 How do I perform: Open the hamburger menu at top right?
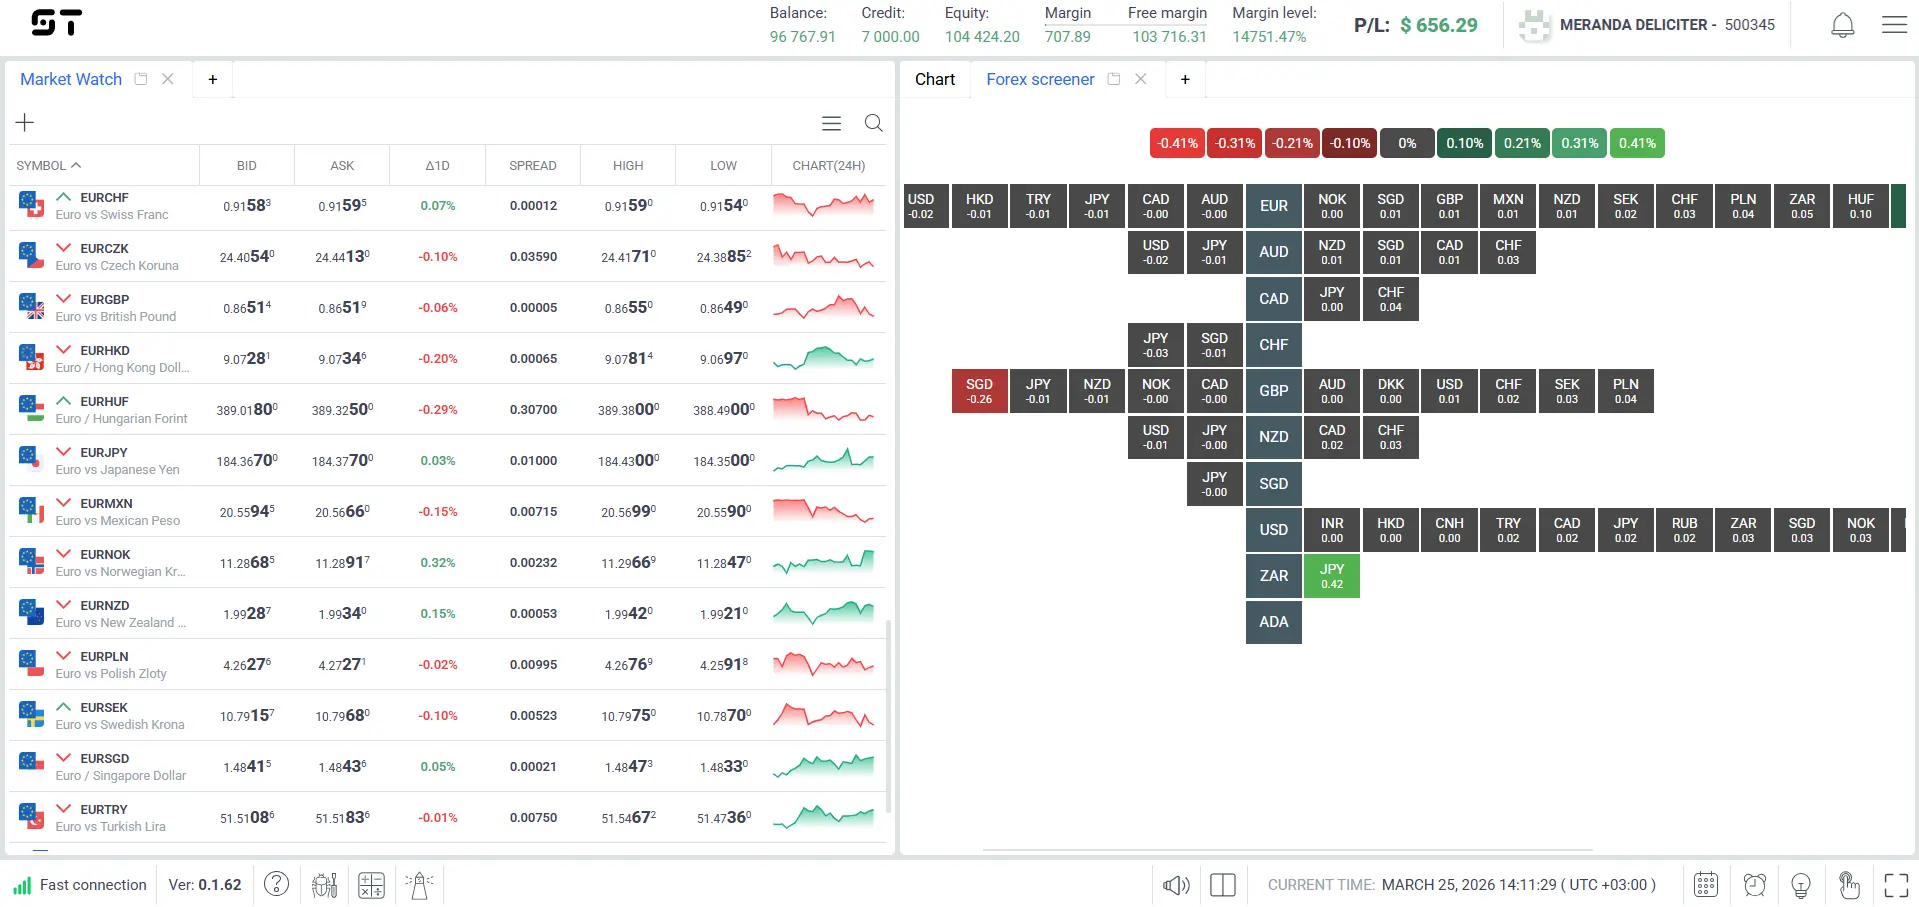[x=1893, y=24]
